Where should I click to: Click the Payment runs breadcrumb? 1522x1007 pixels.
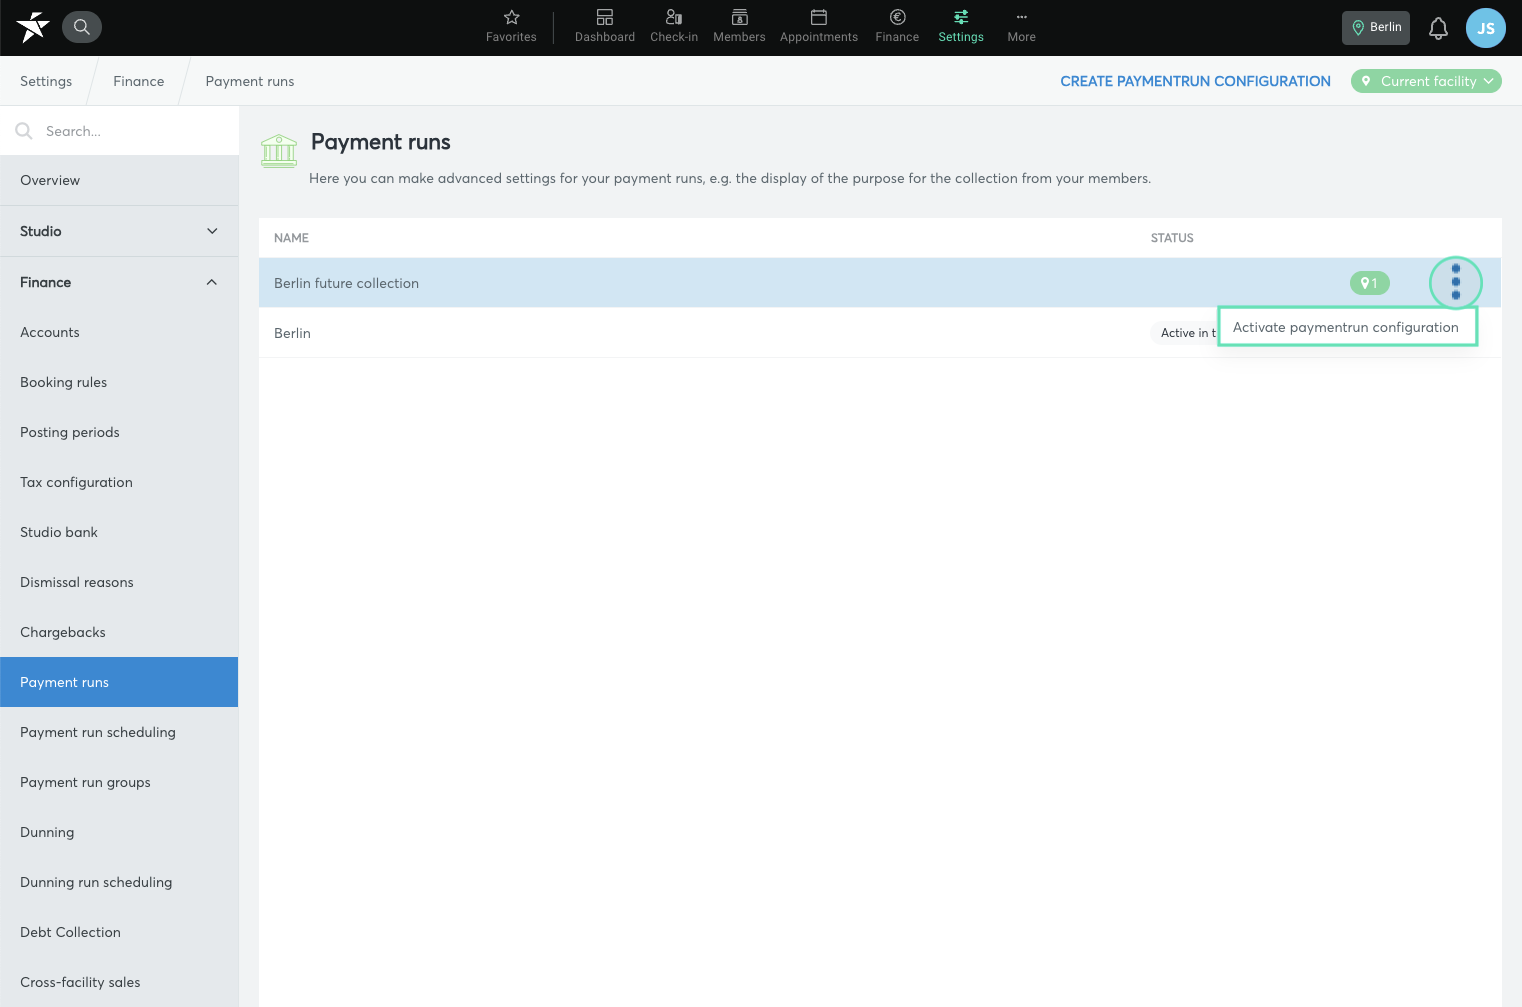tap(250, 81)
